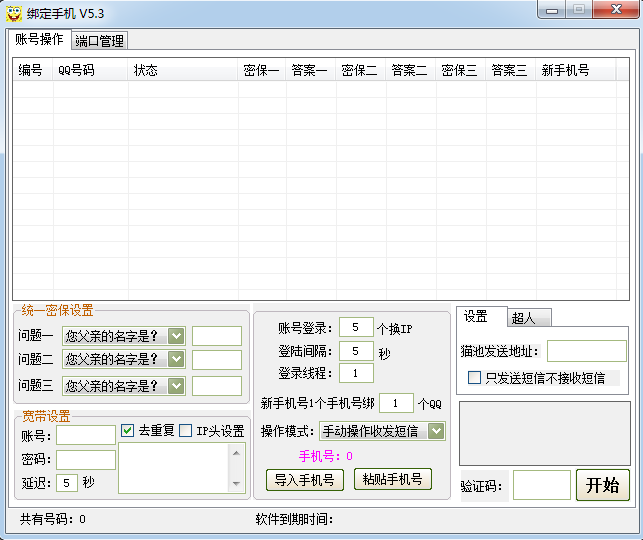
Task: Open the 端口管理 tab
Action: 100,41
